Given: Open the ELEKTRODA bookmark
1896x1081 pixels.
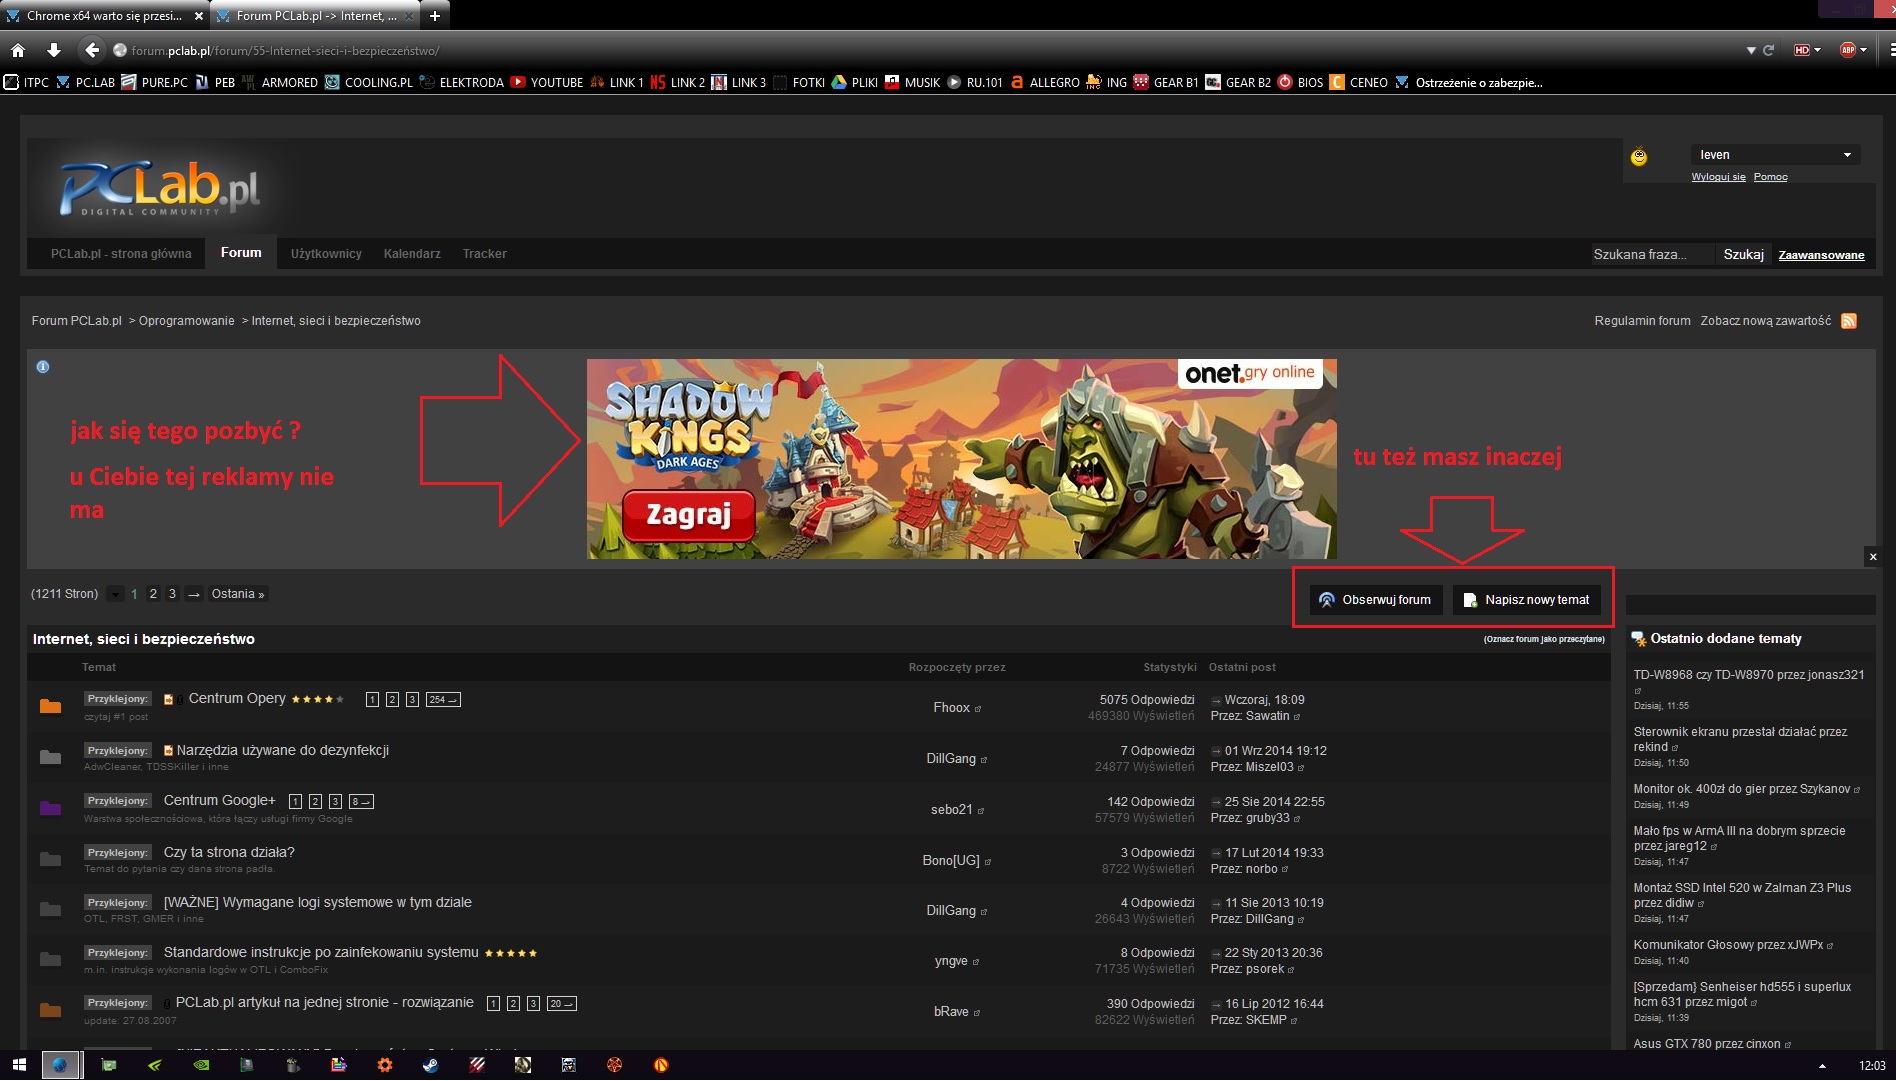Looking at the screenshot, I should pos(462,83).
